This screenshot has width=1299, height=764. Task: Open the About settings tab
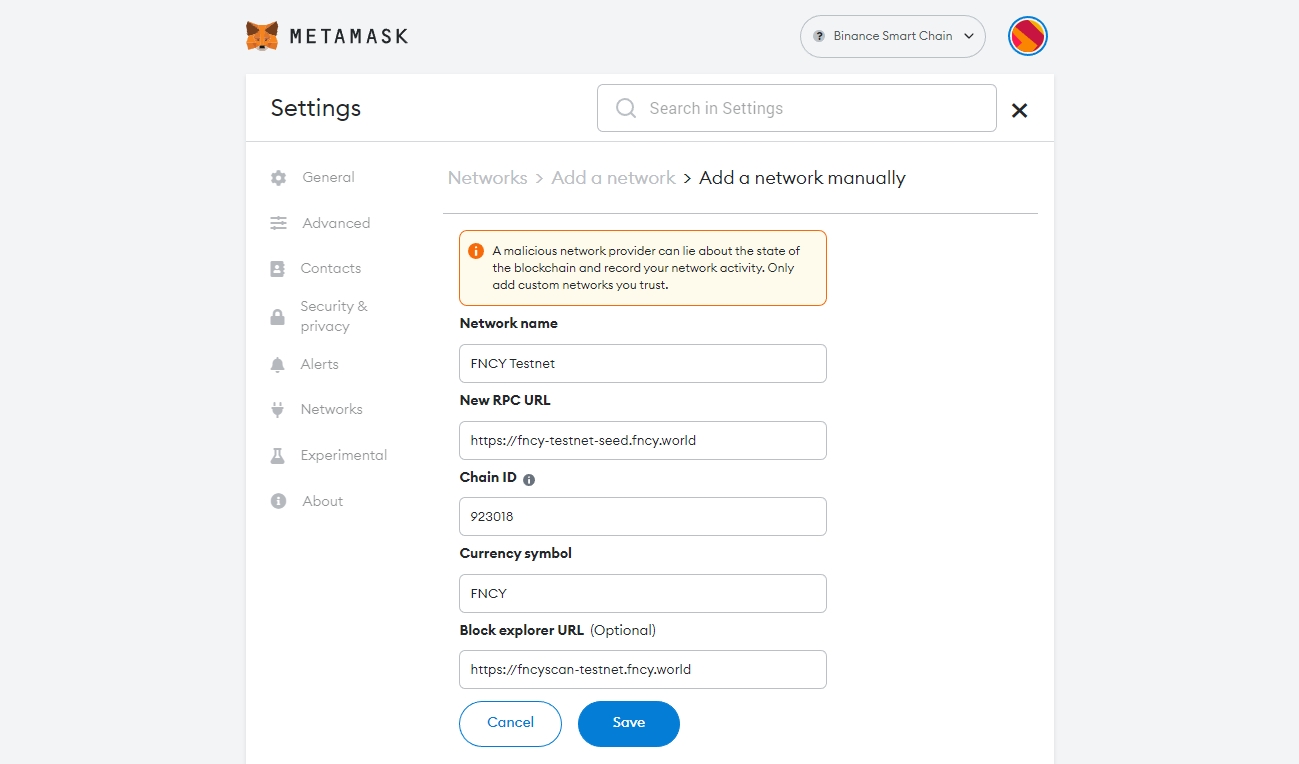tap(322, 501)
